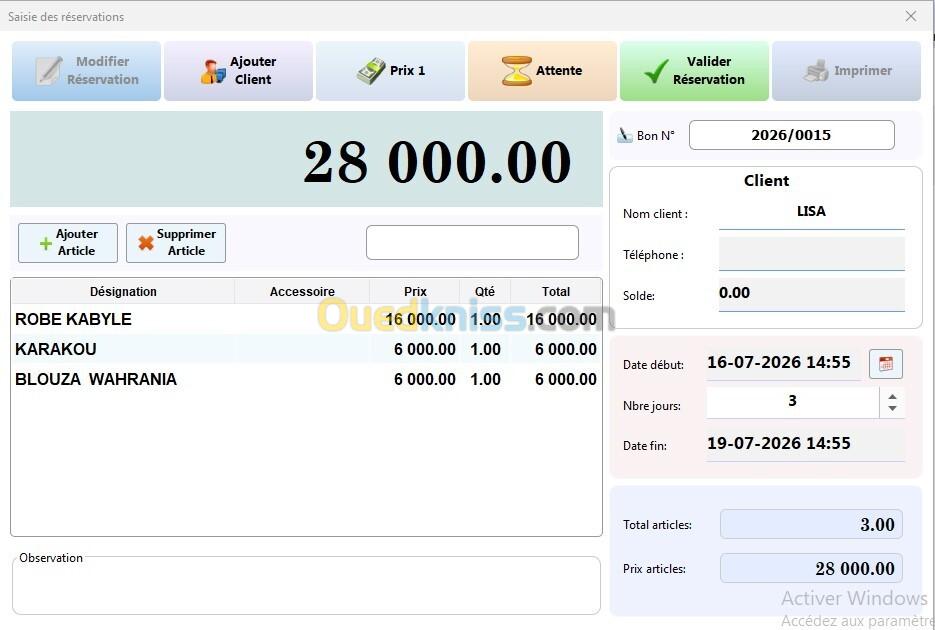
Task: Decrease Nbre jours with the down arrow
Action: pos(892,408)
